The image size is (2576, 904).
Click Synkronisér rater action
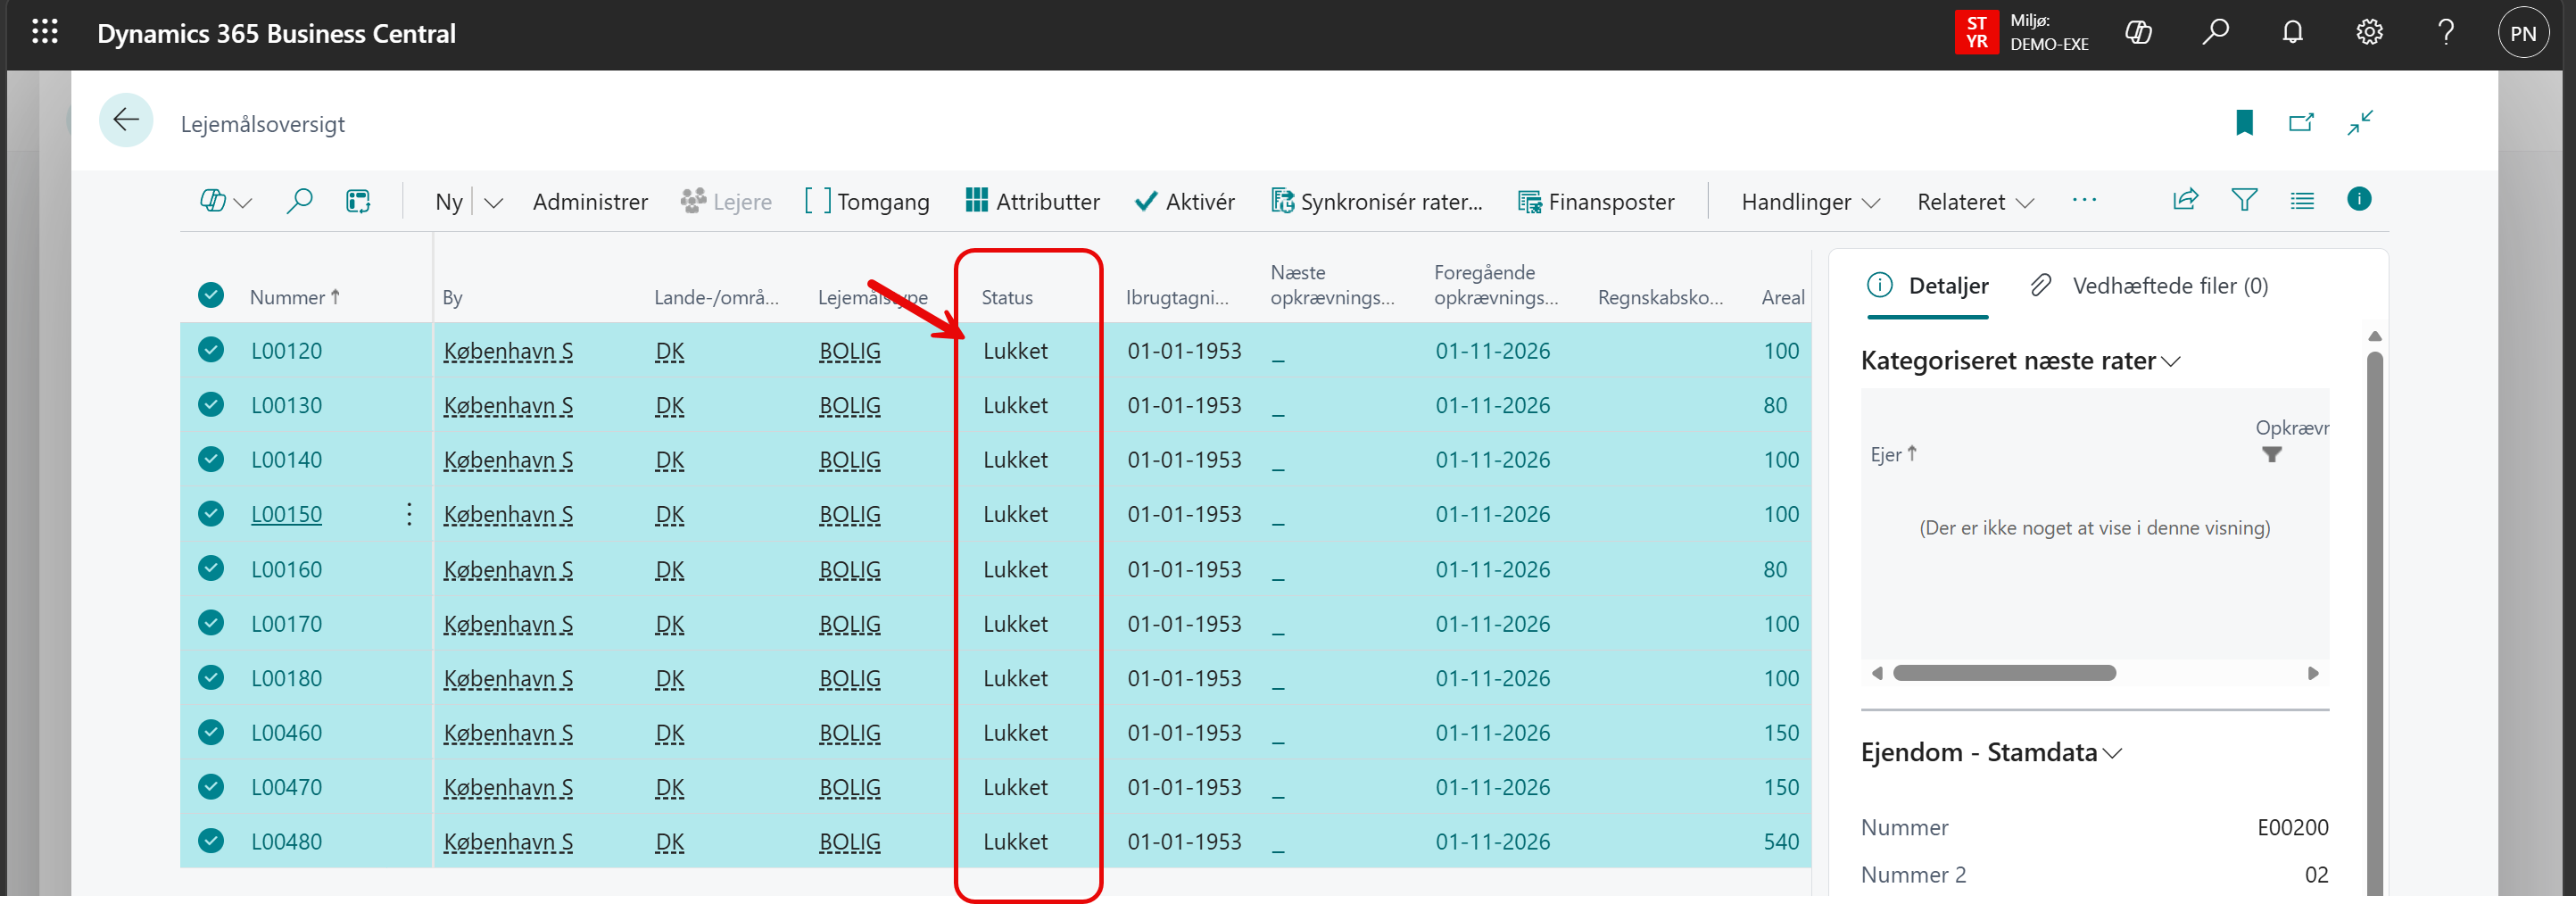(1376, 201)
